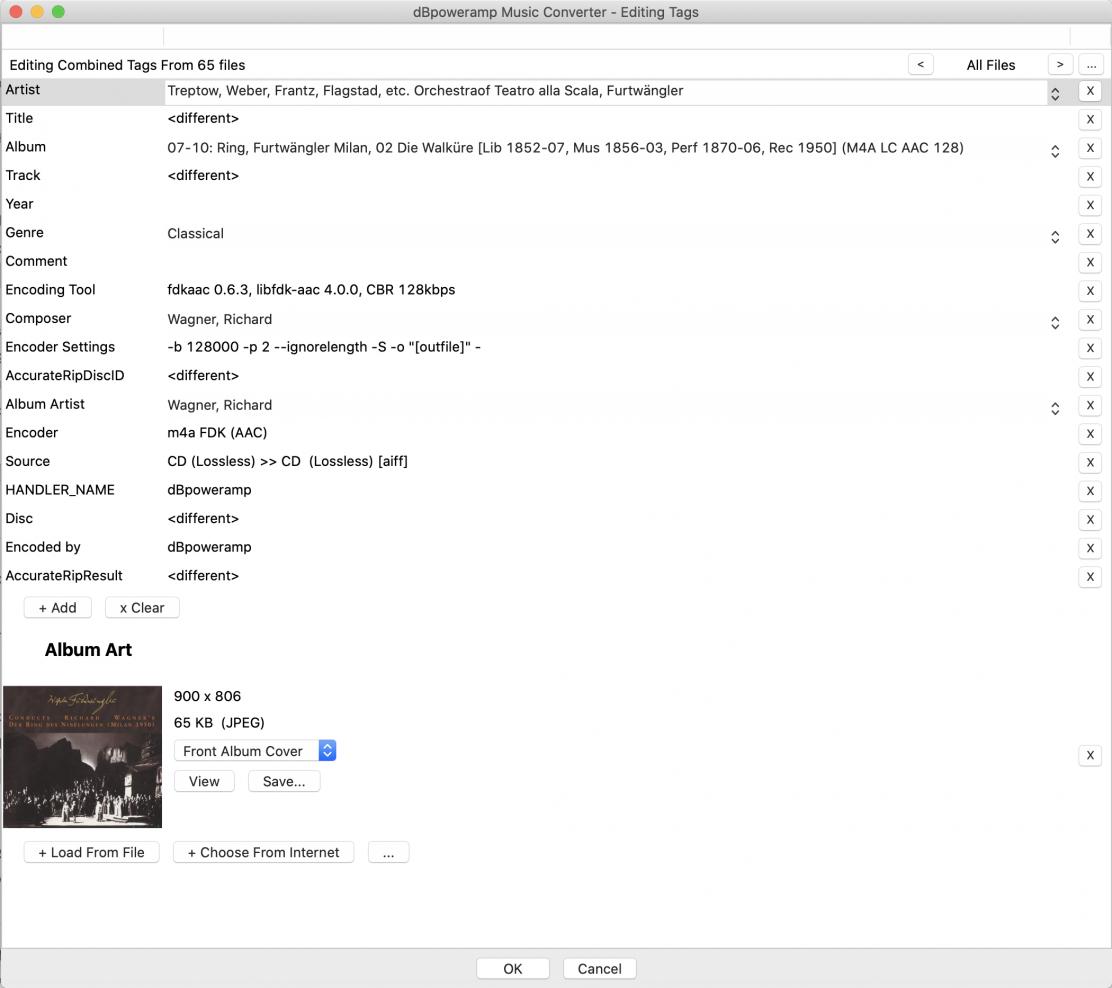
Task: Advance to next file arrow
Action: pyautogui.click(x=1059, y=64)
